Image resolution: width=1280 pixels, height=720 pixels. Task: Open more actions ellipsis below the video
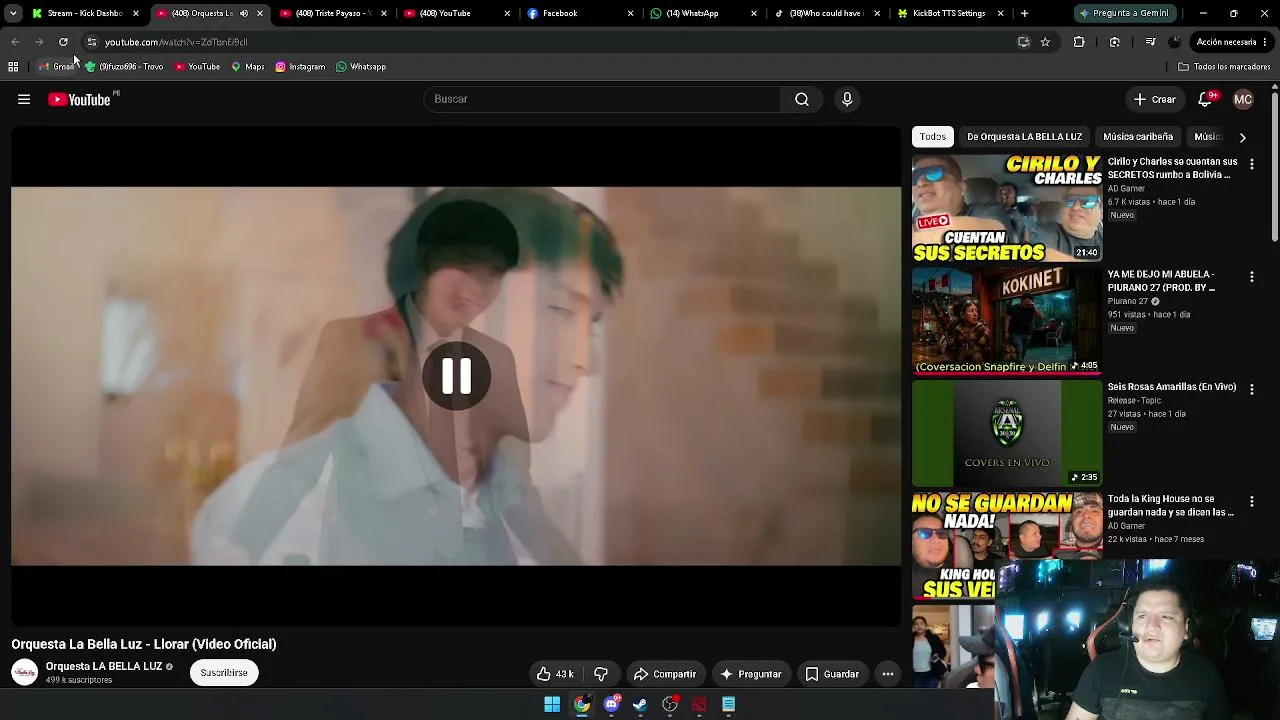(888, 674)
